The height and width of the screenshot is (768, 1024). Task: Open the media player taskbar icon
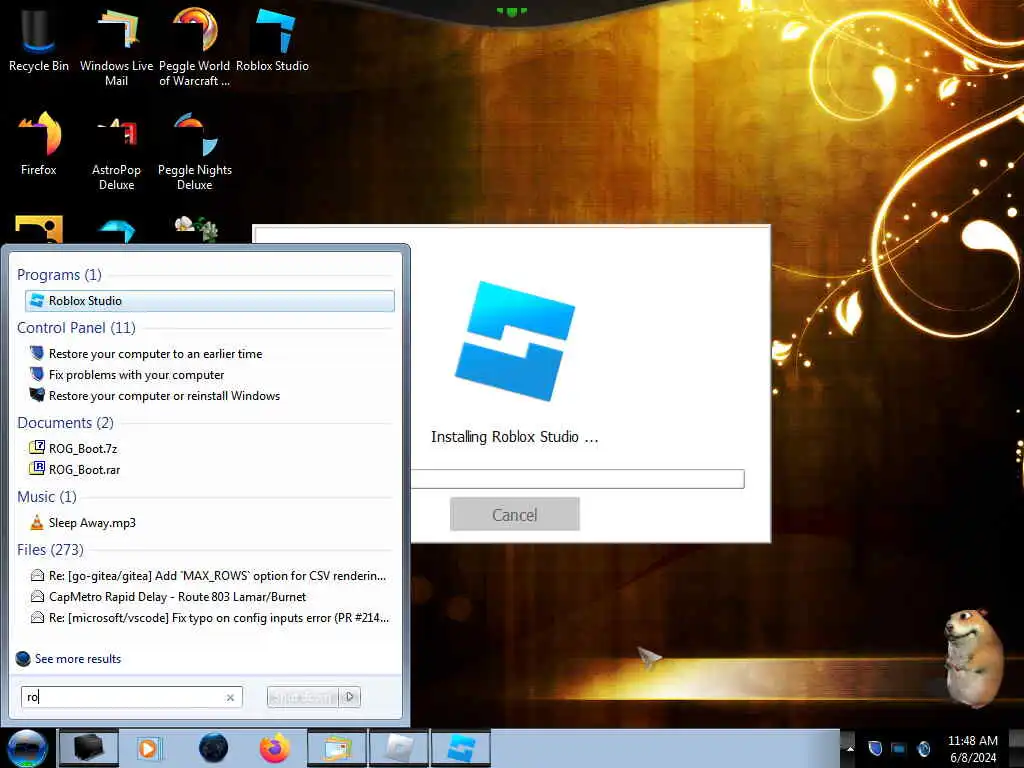[x=148, y=748]
